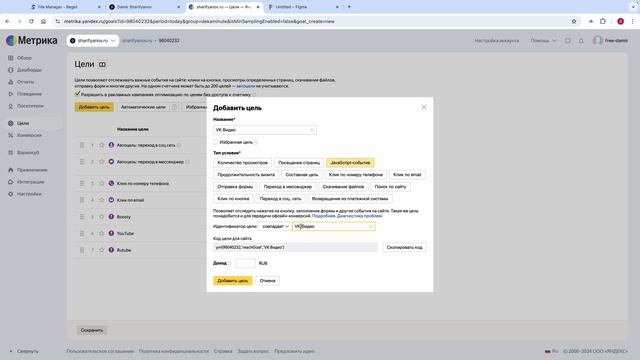Select Количество просмотров condition type
Screen dimensions: 640x360
point(242,163)
